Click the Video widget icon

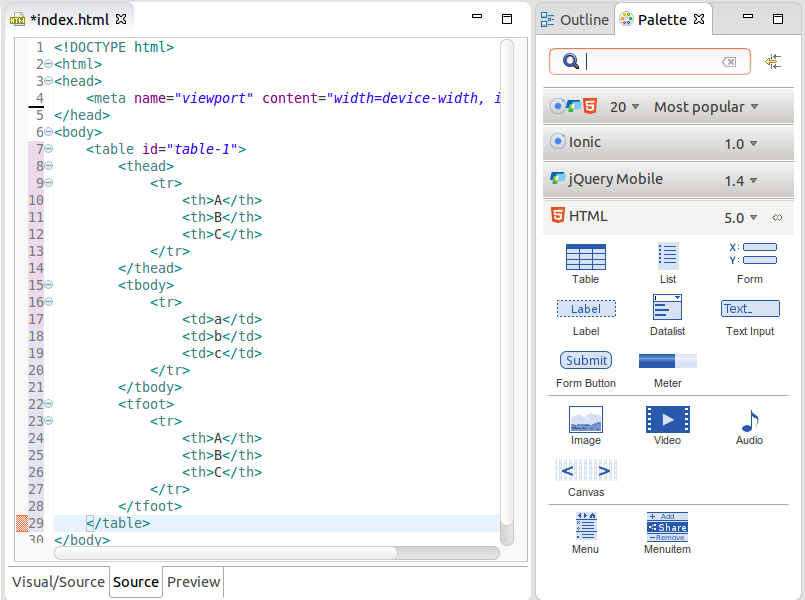(667, 420)
